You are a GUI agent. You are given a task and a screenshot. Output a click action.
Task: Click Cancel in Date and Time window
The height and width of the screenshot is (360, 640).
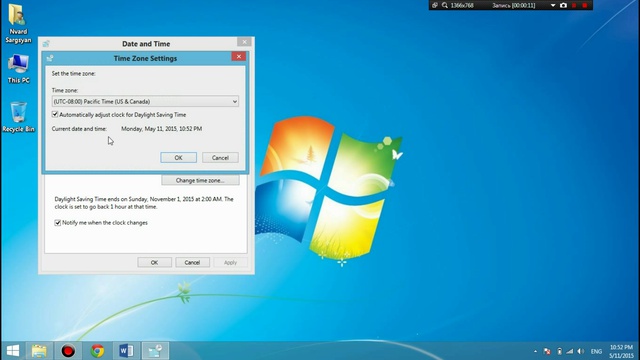click(192, 262)
